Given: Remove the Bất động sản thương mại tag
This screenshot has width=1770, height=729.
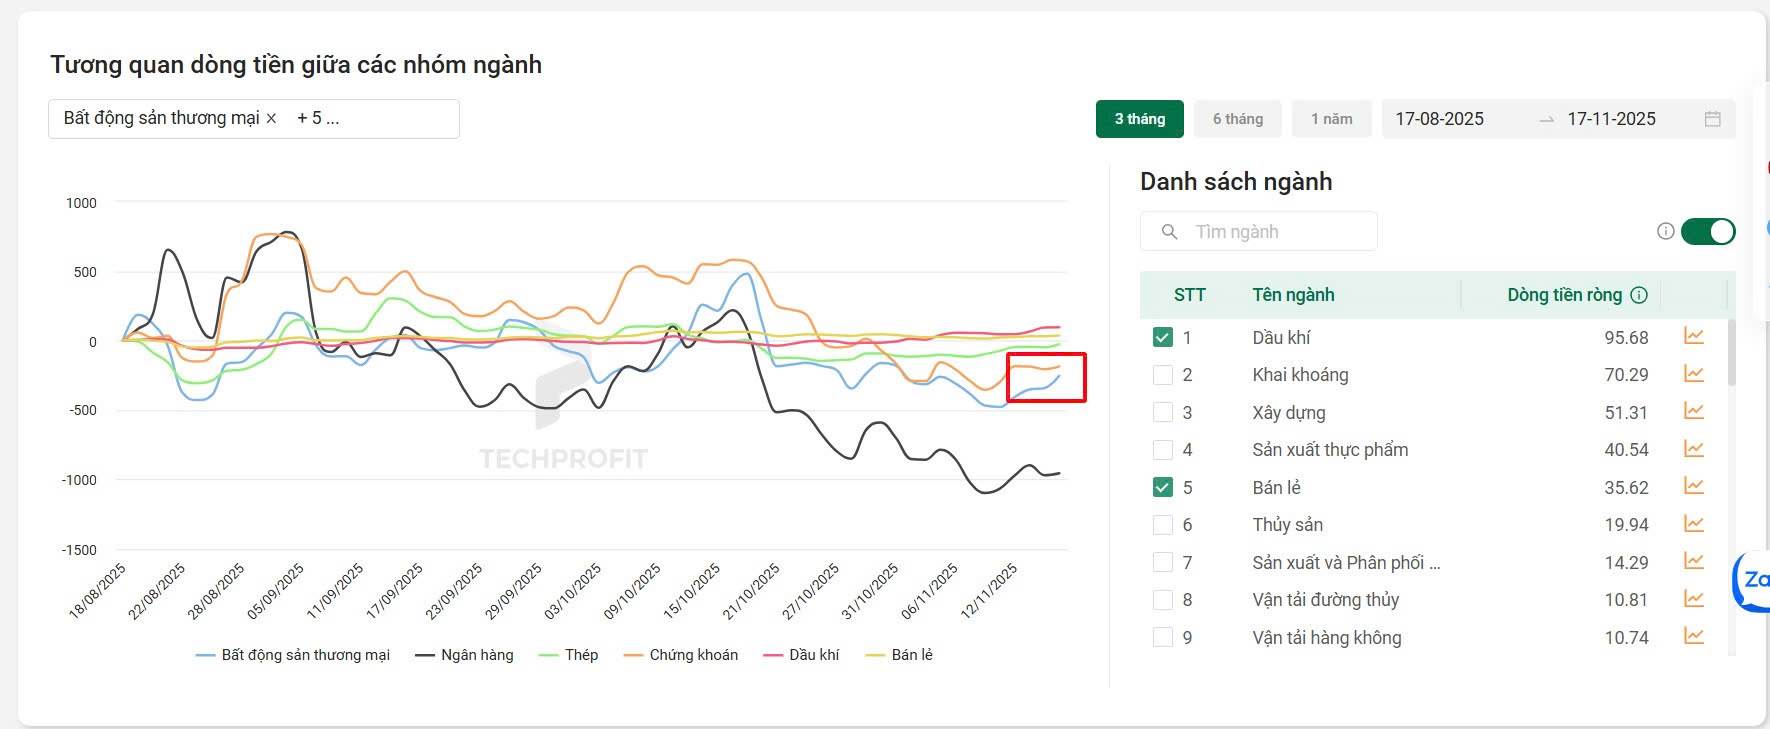Looking at the screenshot, I should [271, 118].
